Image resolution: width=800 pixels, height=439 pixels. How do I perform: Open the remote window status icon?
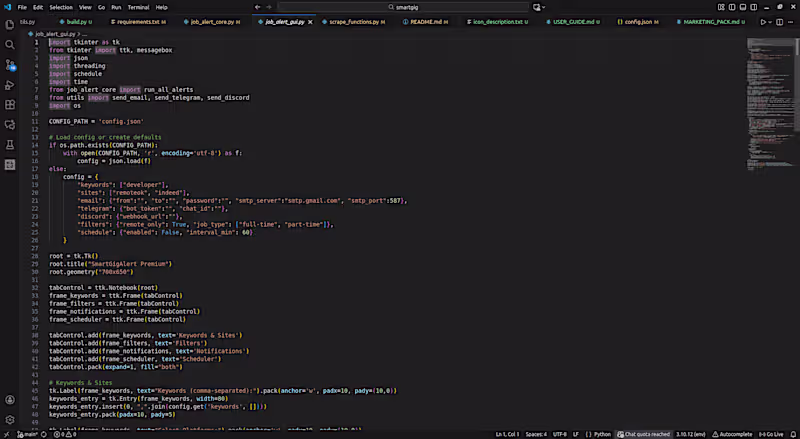point(6,434)
